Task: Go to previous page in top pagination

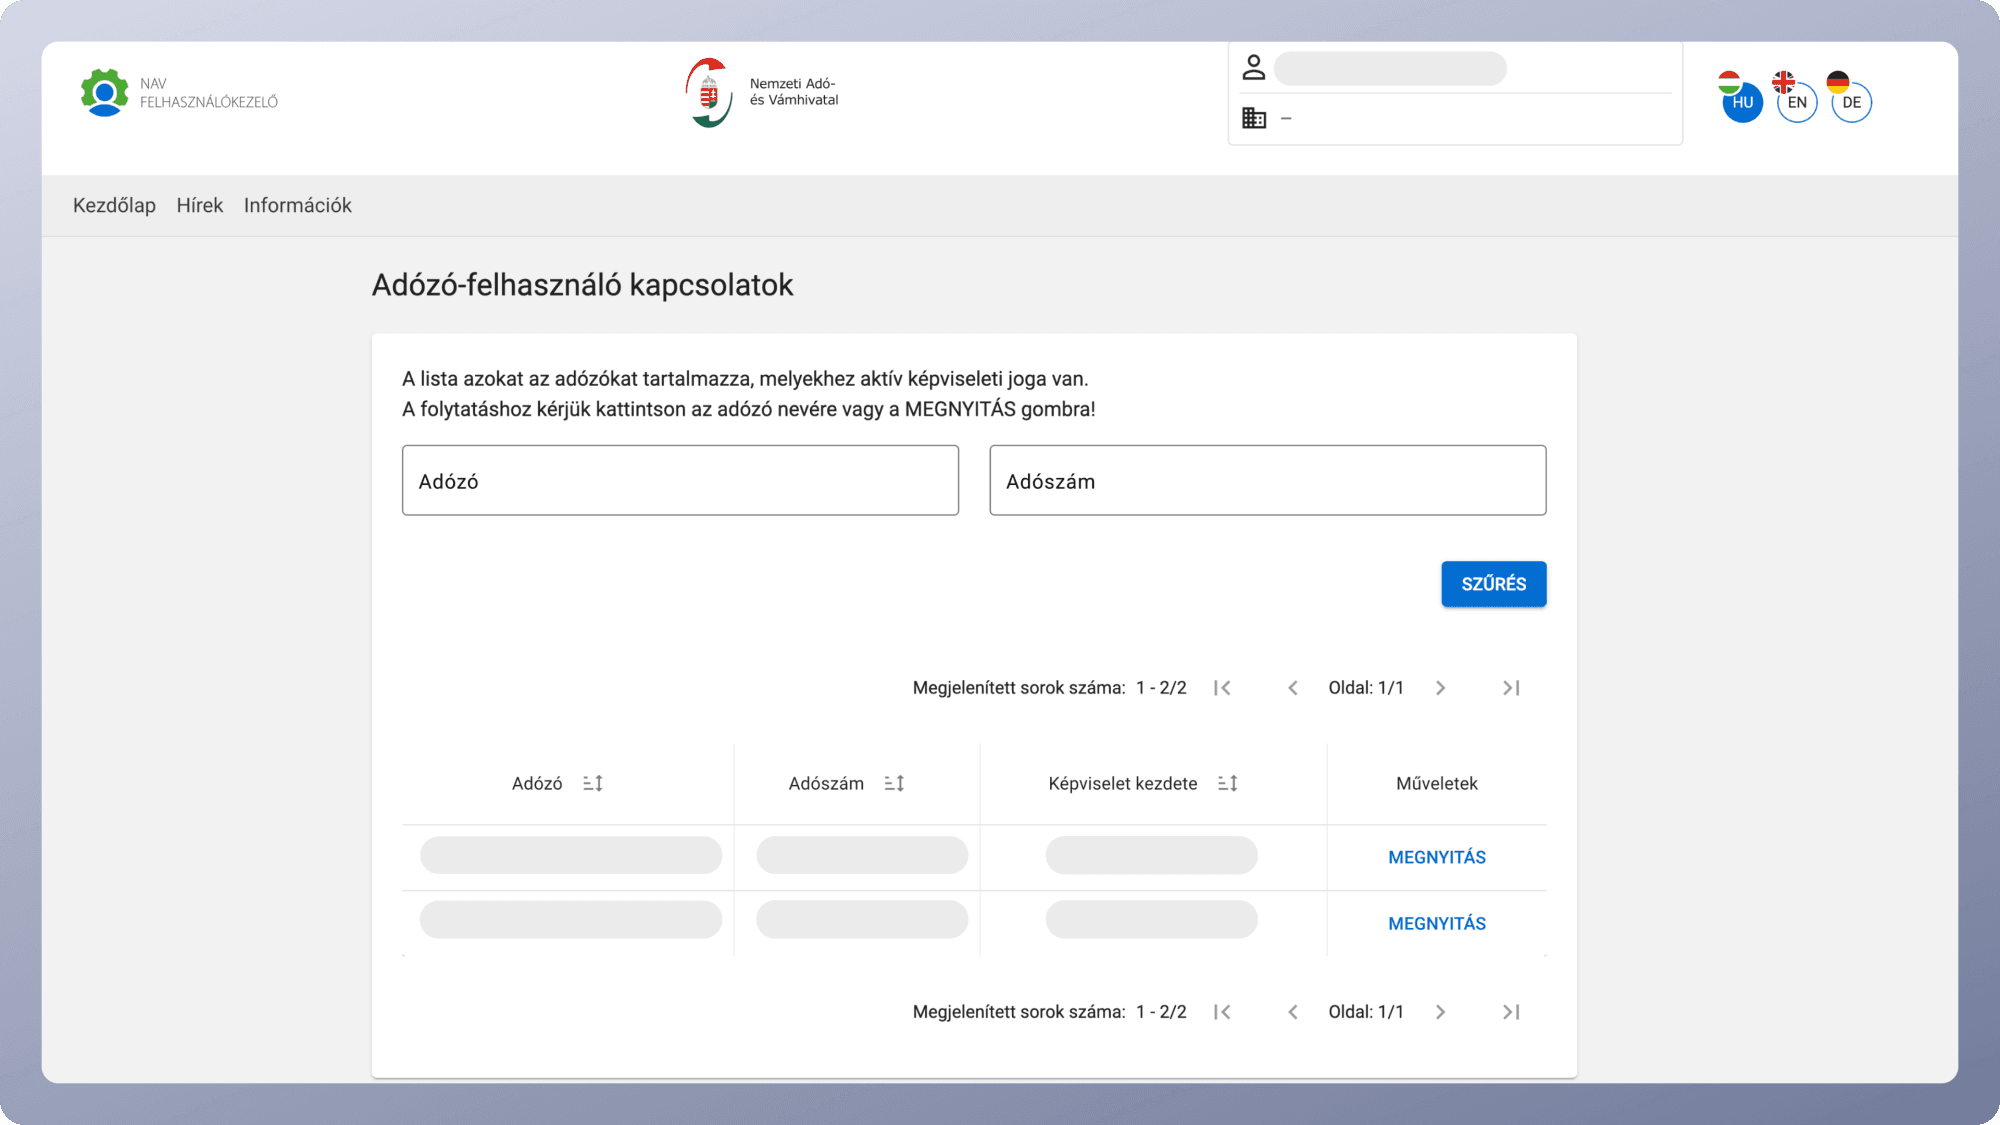Action: coord(1293,688)
